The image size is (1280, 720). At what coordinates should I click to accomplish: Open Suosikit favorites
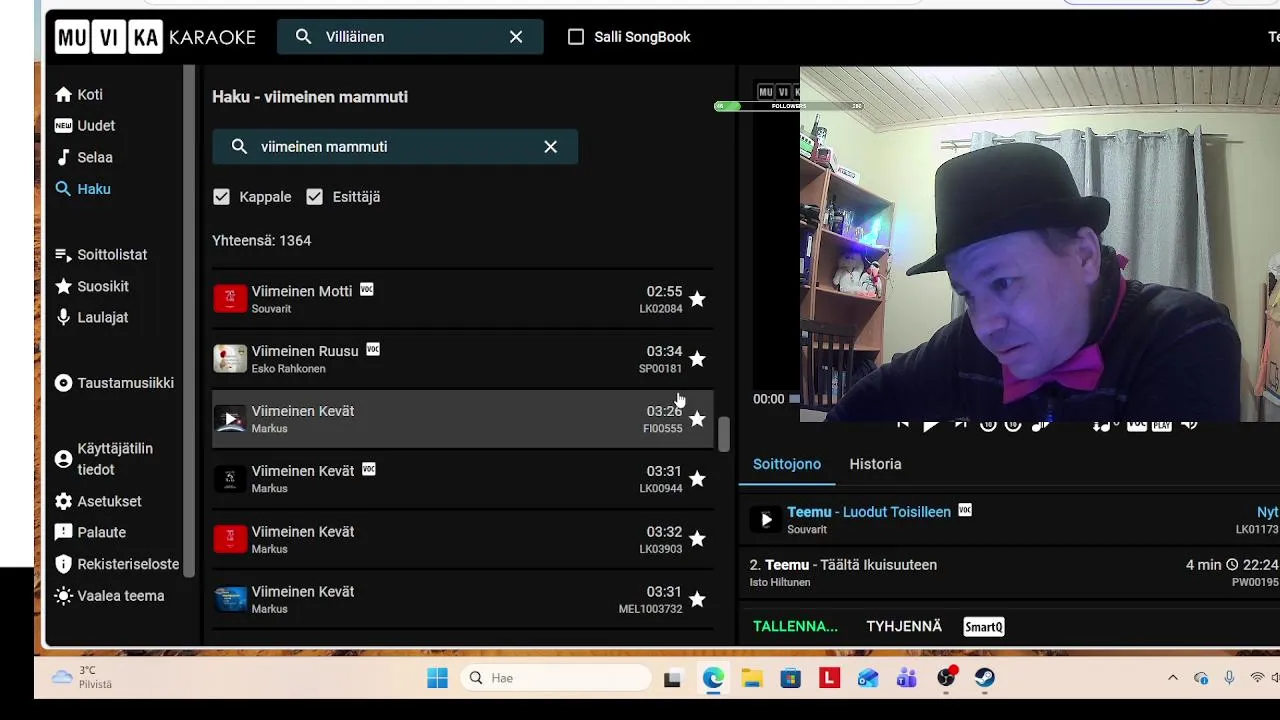click(x=92, y=286)
